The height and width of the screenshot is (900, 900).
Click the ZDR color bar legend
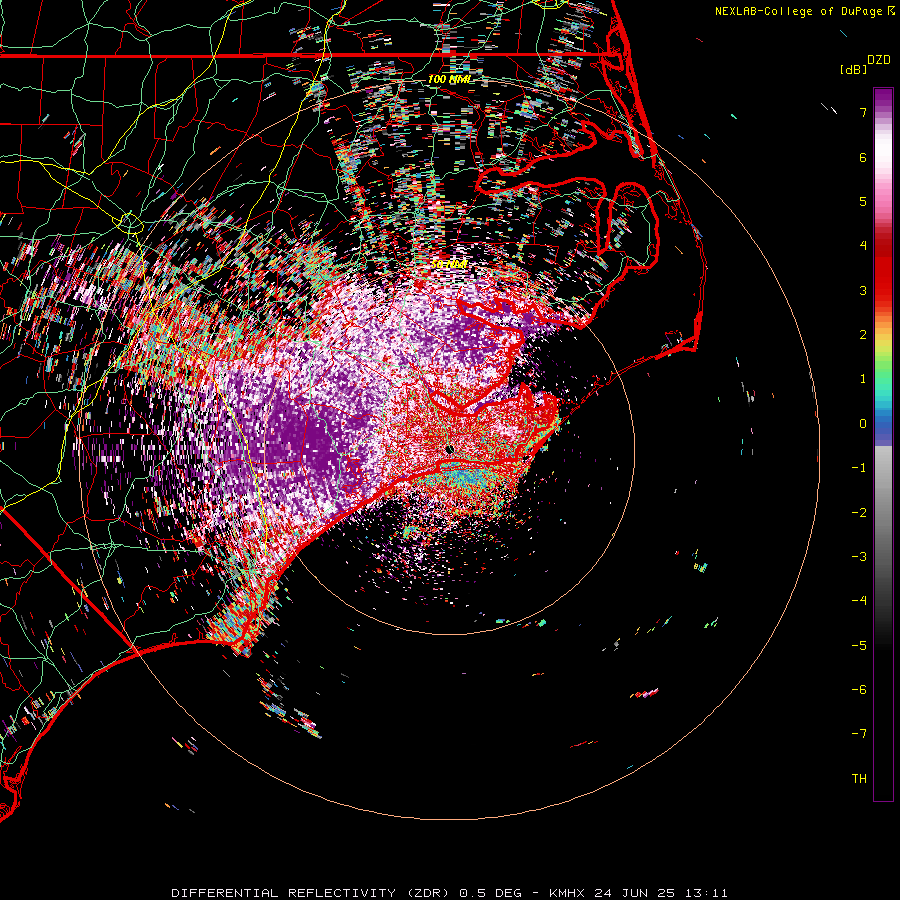883,444
